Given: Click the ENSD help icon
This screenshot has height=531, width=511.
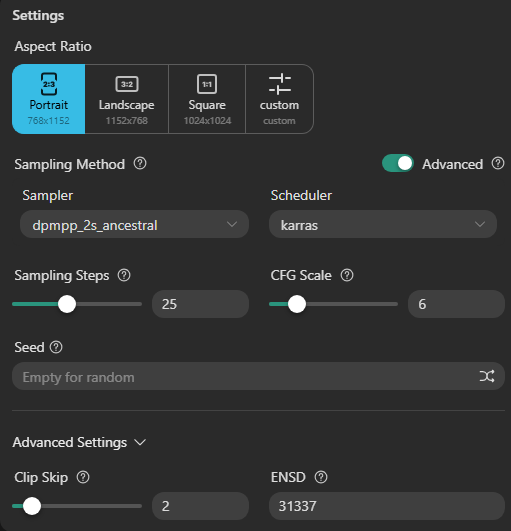Looking at the screenshot, I should pyautogui.click(x=321, y=477).
